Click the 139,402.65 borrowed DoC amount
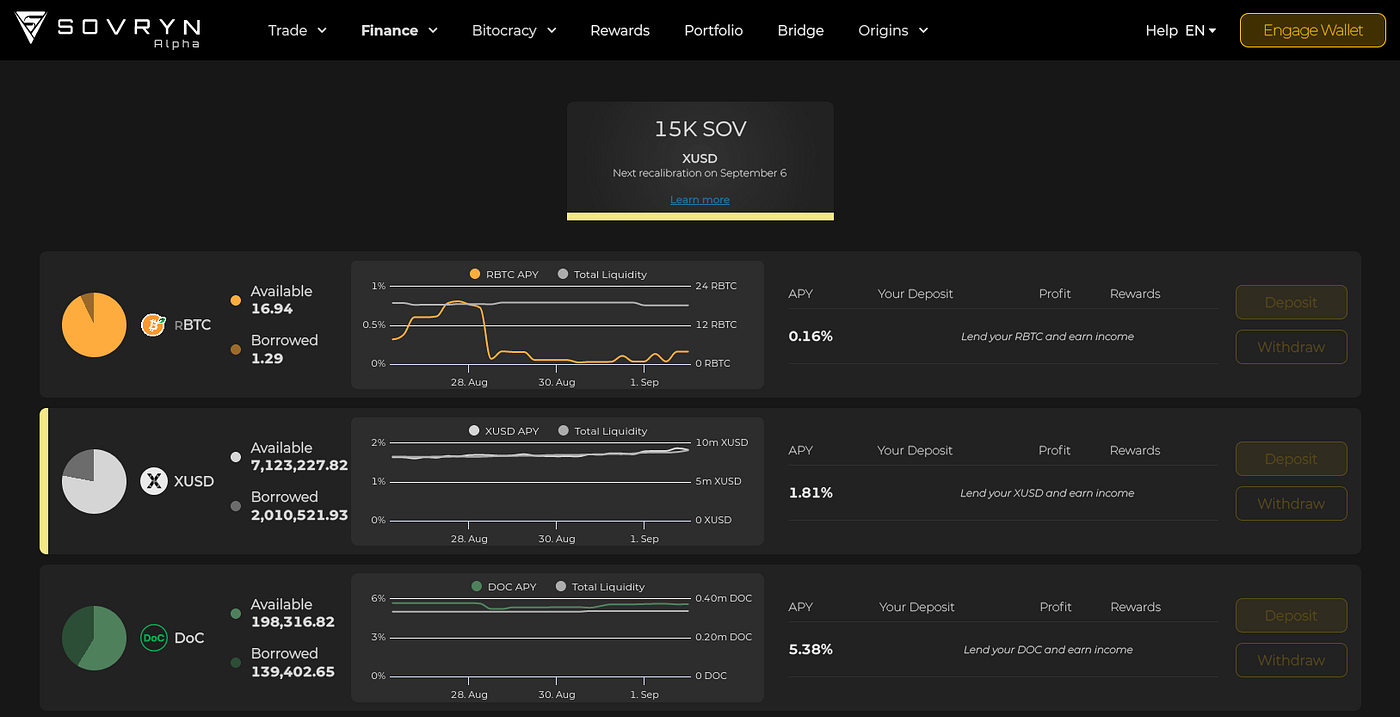Viewport: 1400px width, 717px height. tap(293, 671)
